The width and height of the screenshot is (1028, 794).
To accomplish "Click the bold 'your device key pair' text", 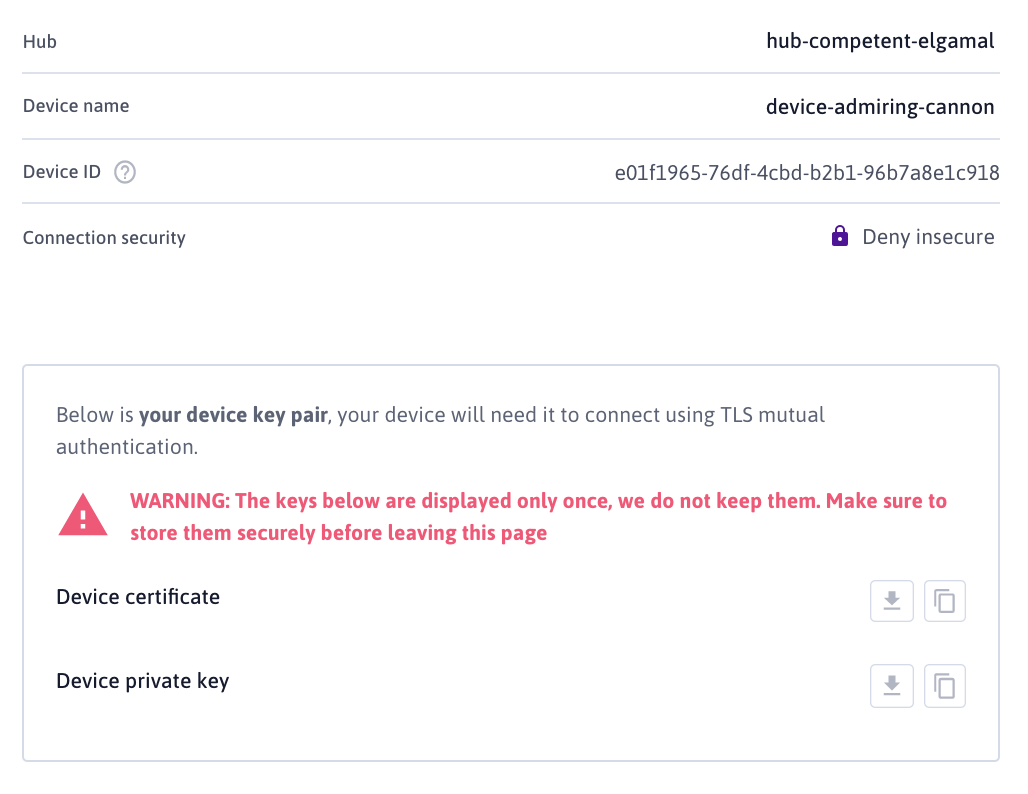I will coord(233,415).
